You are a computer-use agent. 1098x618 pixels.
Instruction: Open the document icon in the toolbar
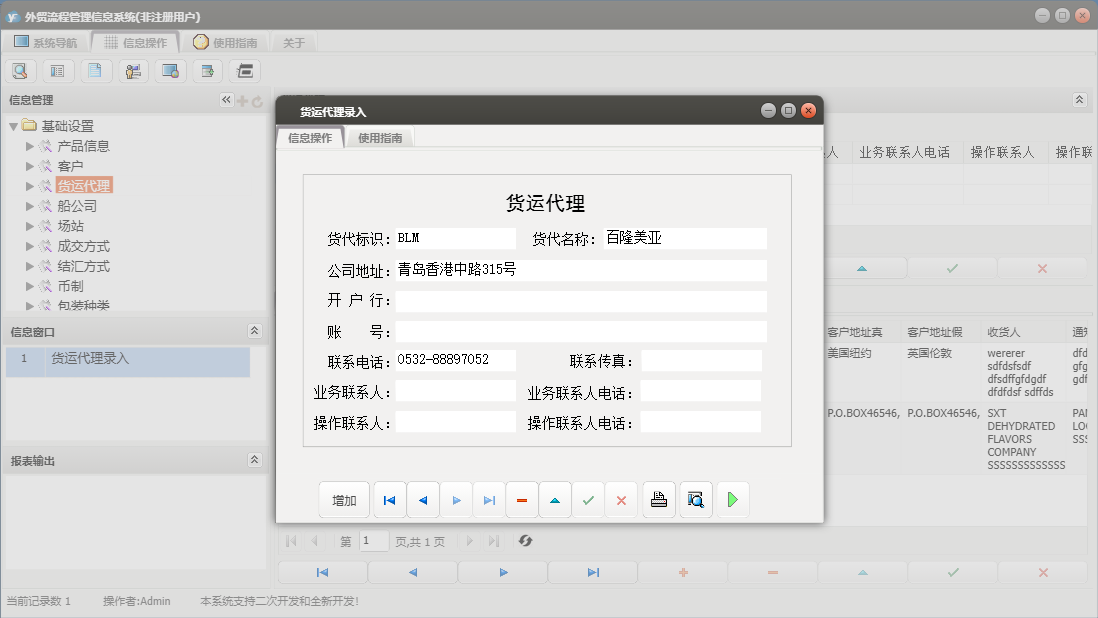(95, 71)
